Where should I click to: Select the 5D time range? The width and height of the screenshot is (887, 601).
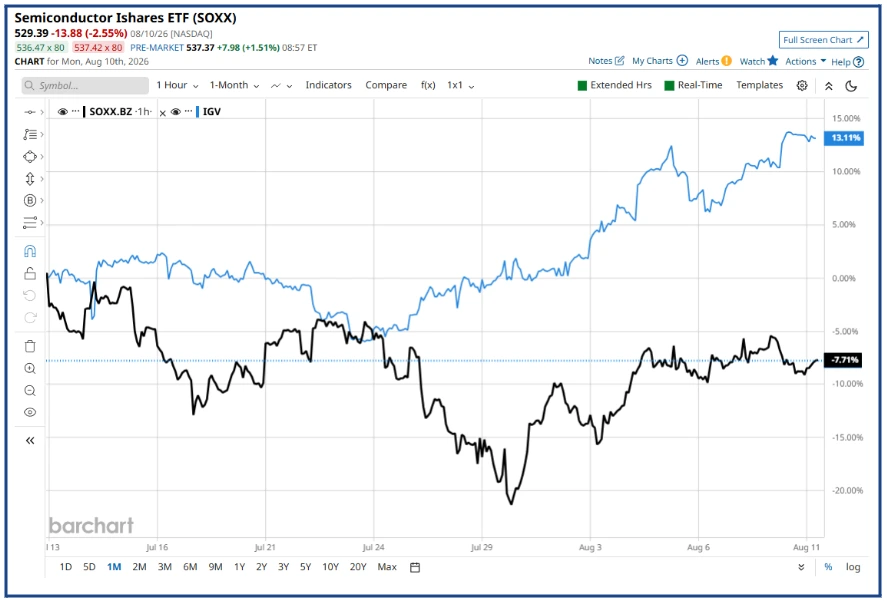click(89, 566)
